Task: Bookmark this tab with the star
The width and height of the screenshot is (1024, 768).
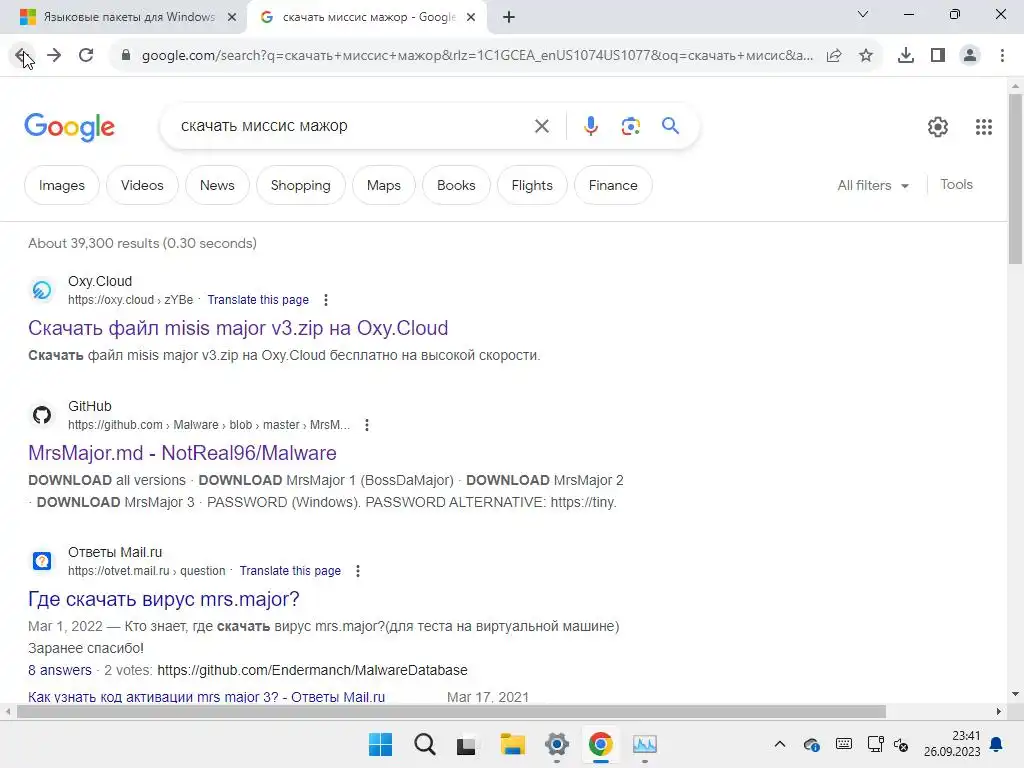Action: pos(866,56)
